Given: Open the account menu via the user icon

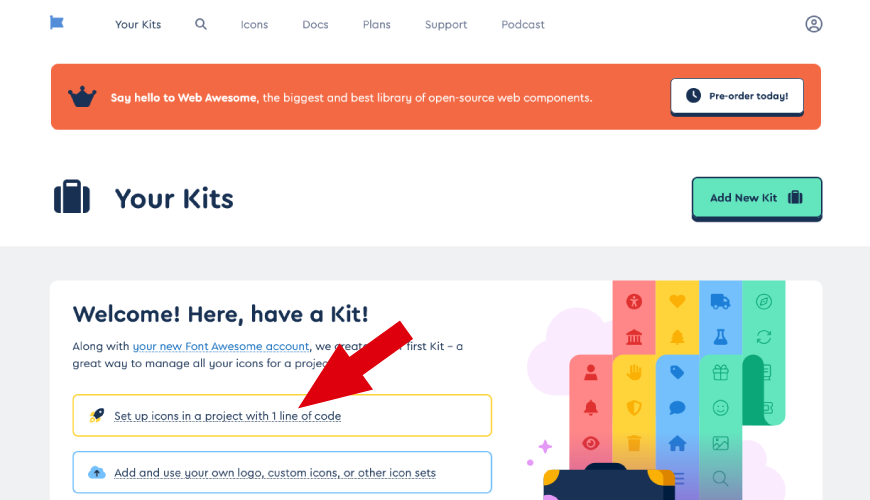Looking at the screenshot, I should pyautogui.click(x=813, y=24).
